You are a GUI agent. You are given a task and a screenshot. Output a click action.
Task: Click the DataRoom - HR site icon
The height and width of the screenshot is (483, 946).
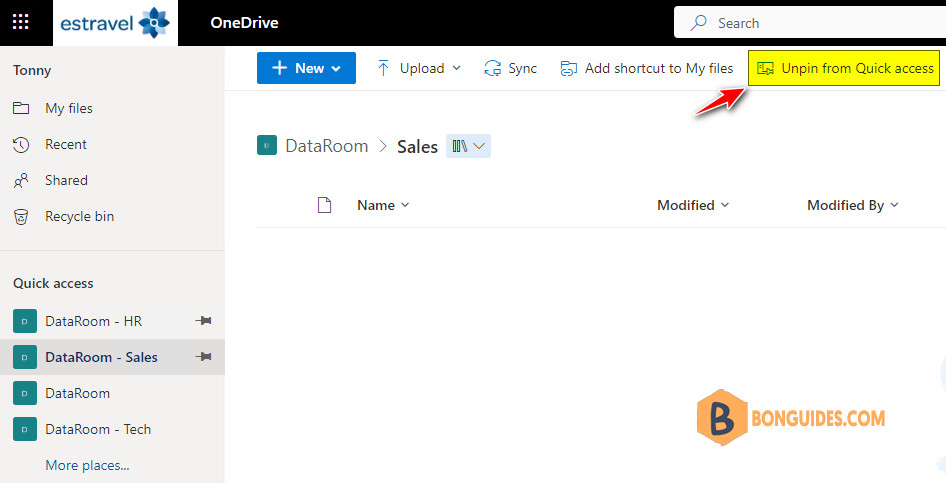coord(25,321)
